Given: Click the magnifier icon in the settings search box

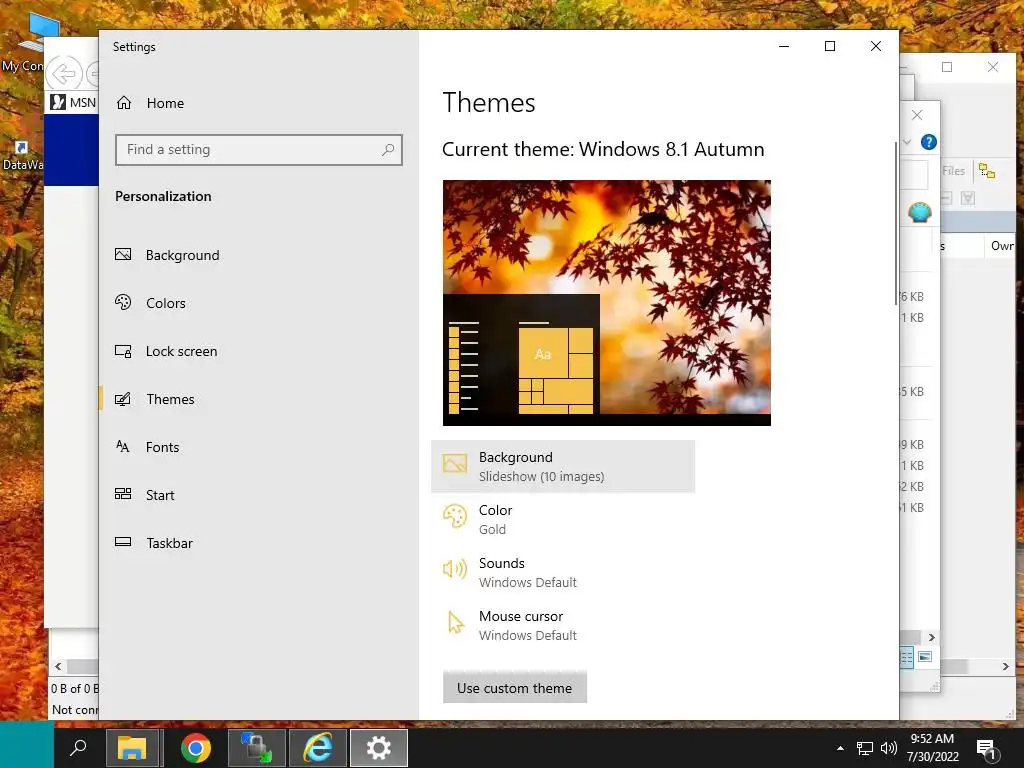Looking at the screenshot, I should [x=388, y=150].
